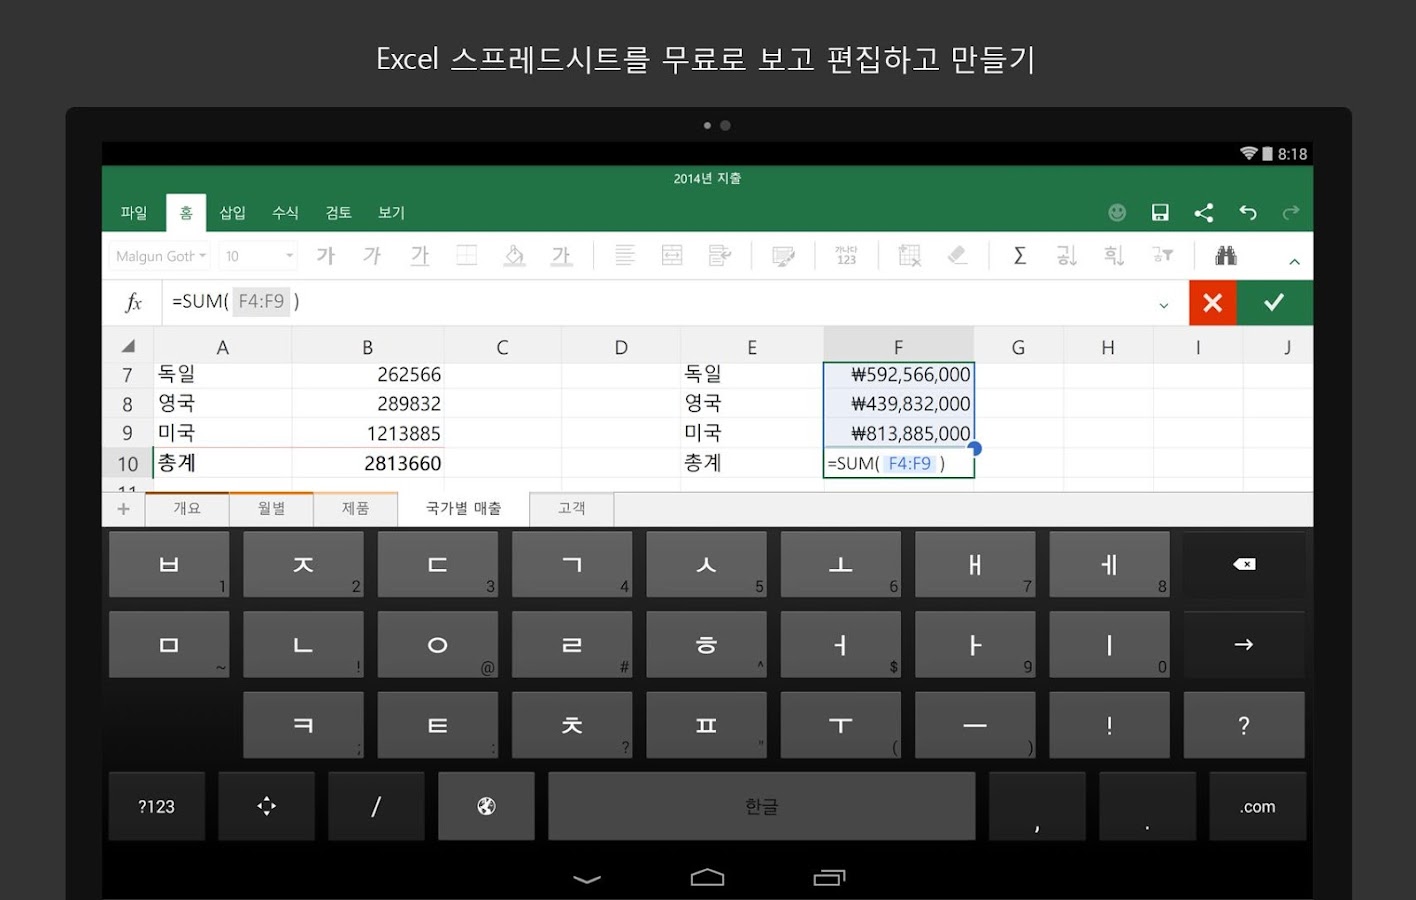Image resolution: width=1416 pixels, height=900 pixels.
Task: Toggle bold formatting
Action: [324, 255]
